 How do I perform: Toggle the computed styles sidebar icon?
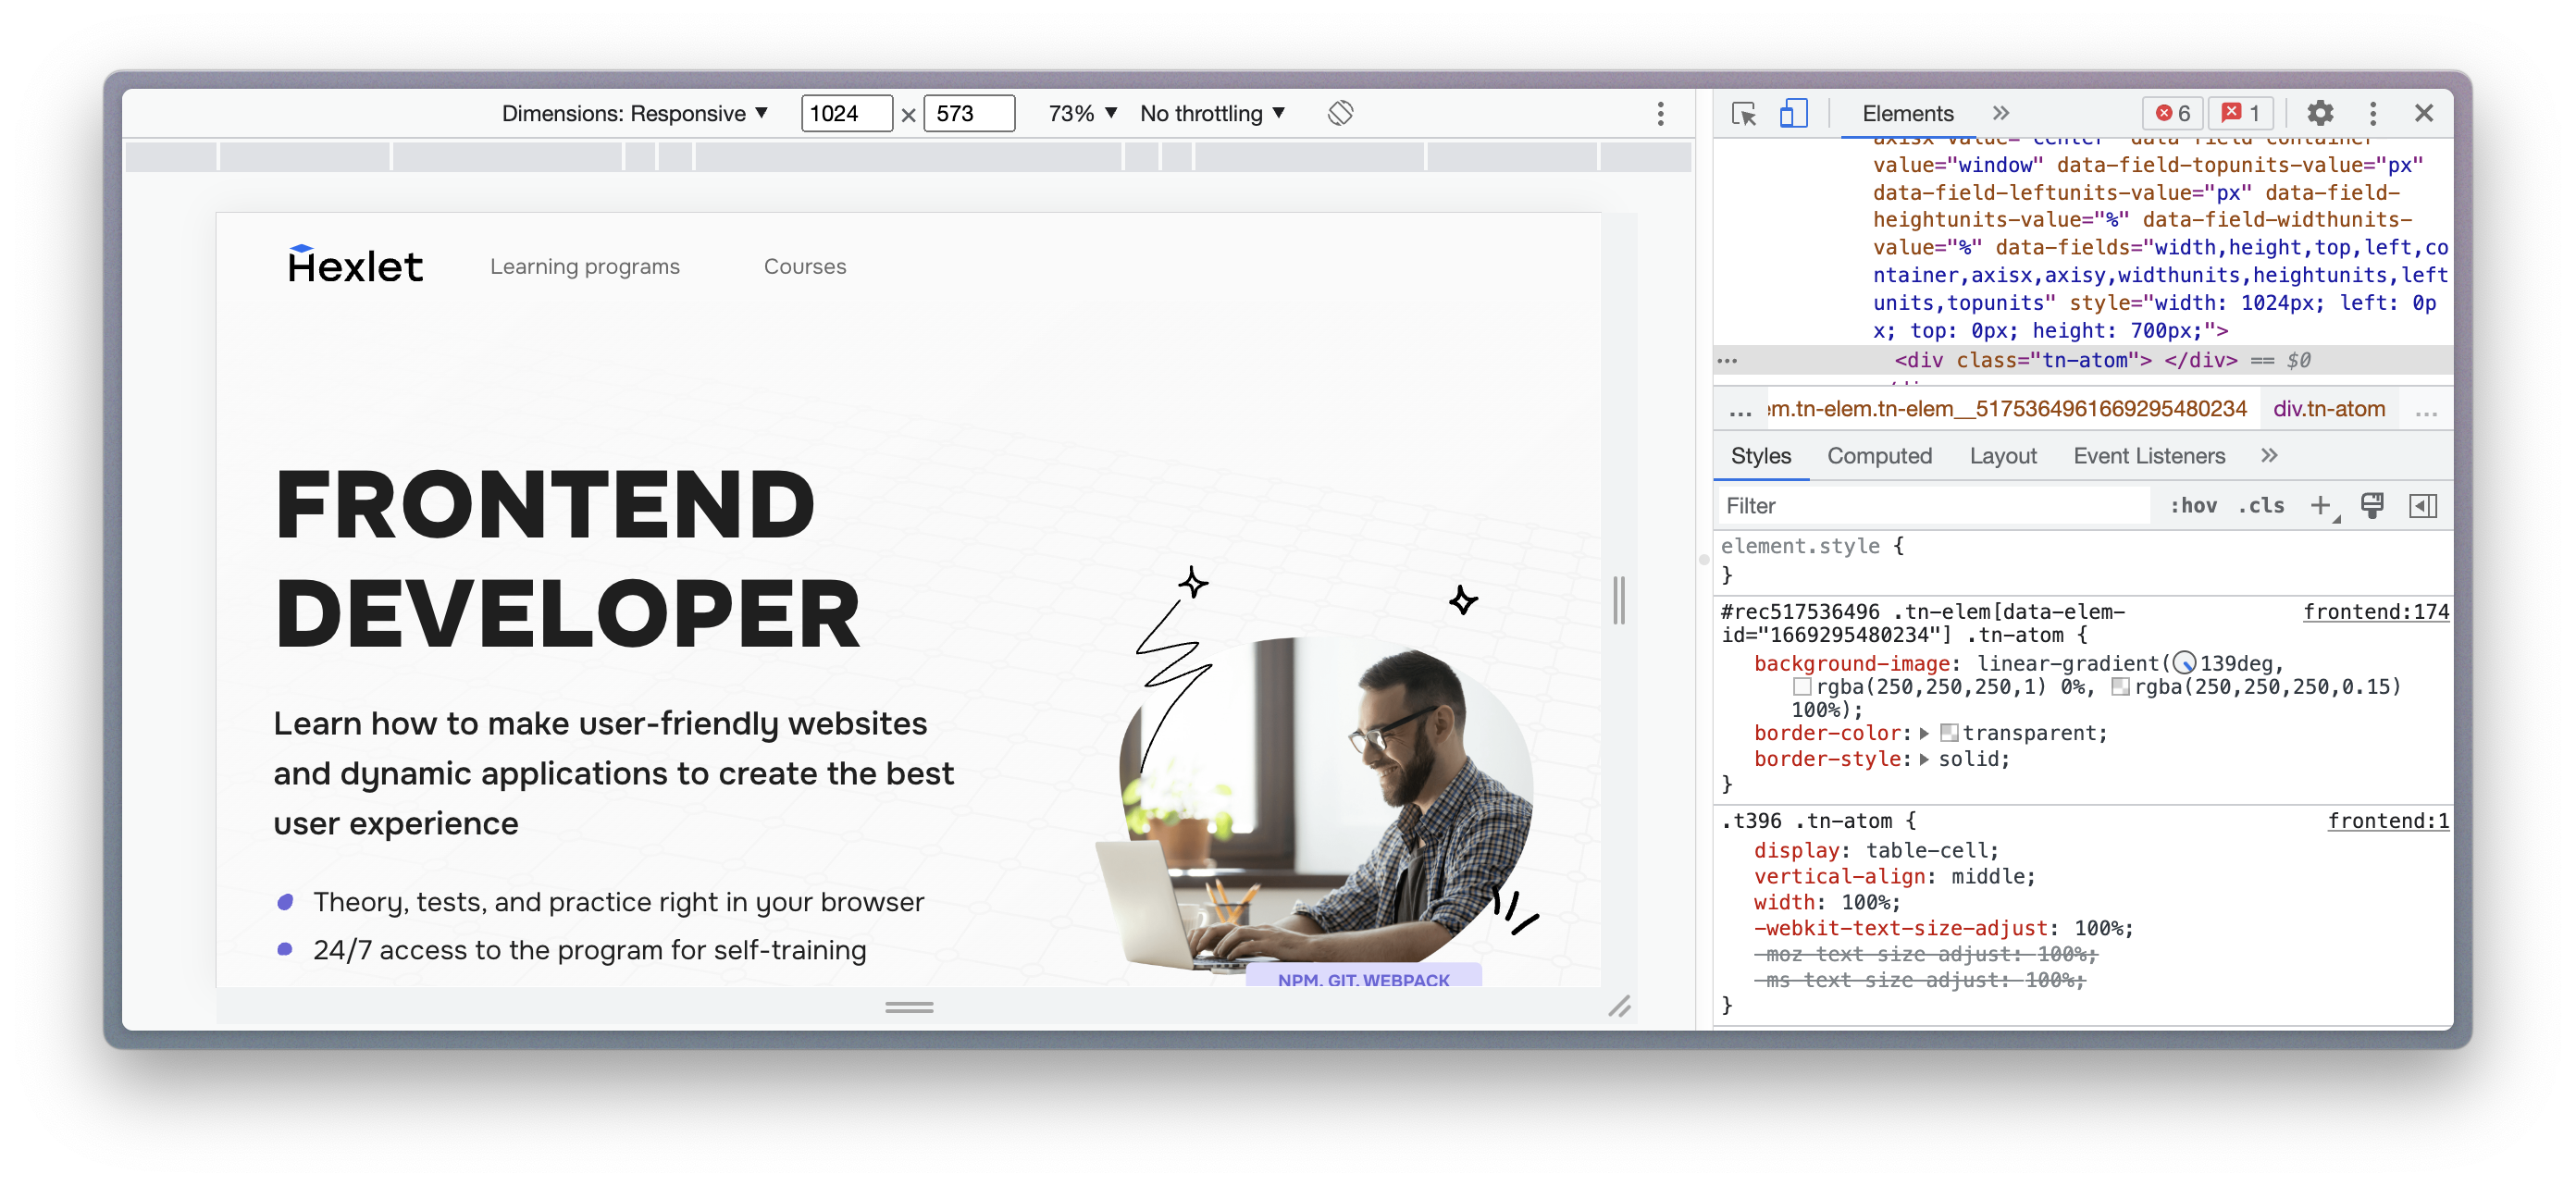click(x=2422, y=506)
